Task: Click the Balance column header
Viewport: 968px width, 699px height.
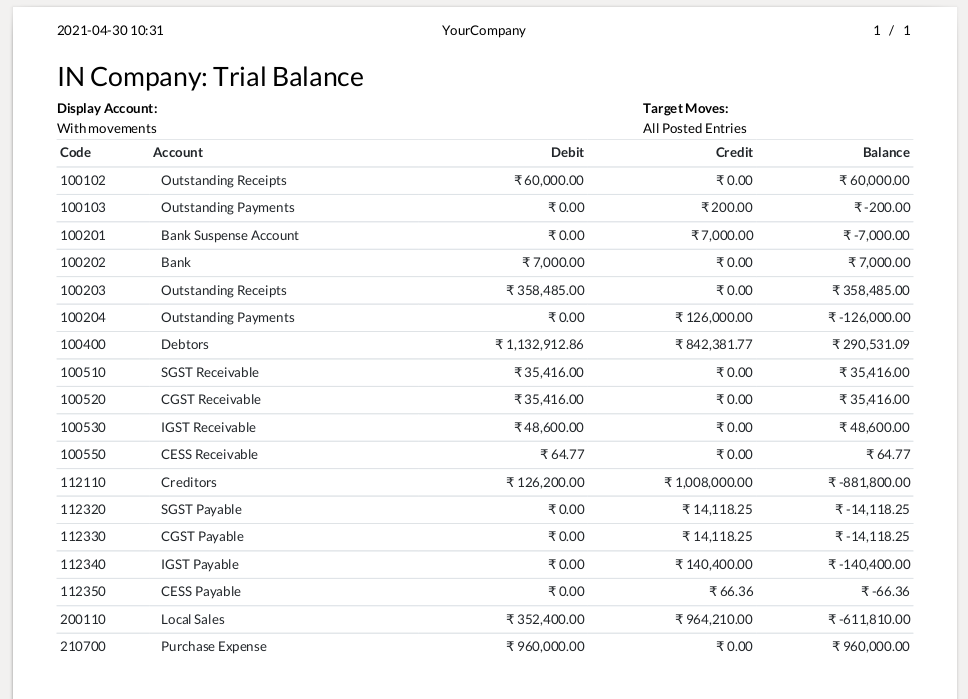Action: (x=886, y=152)
